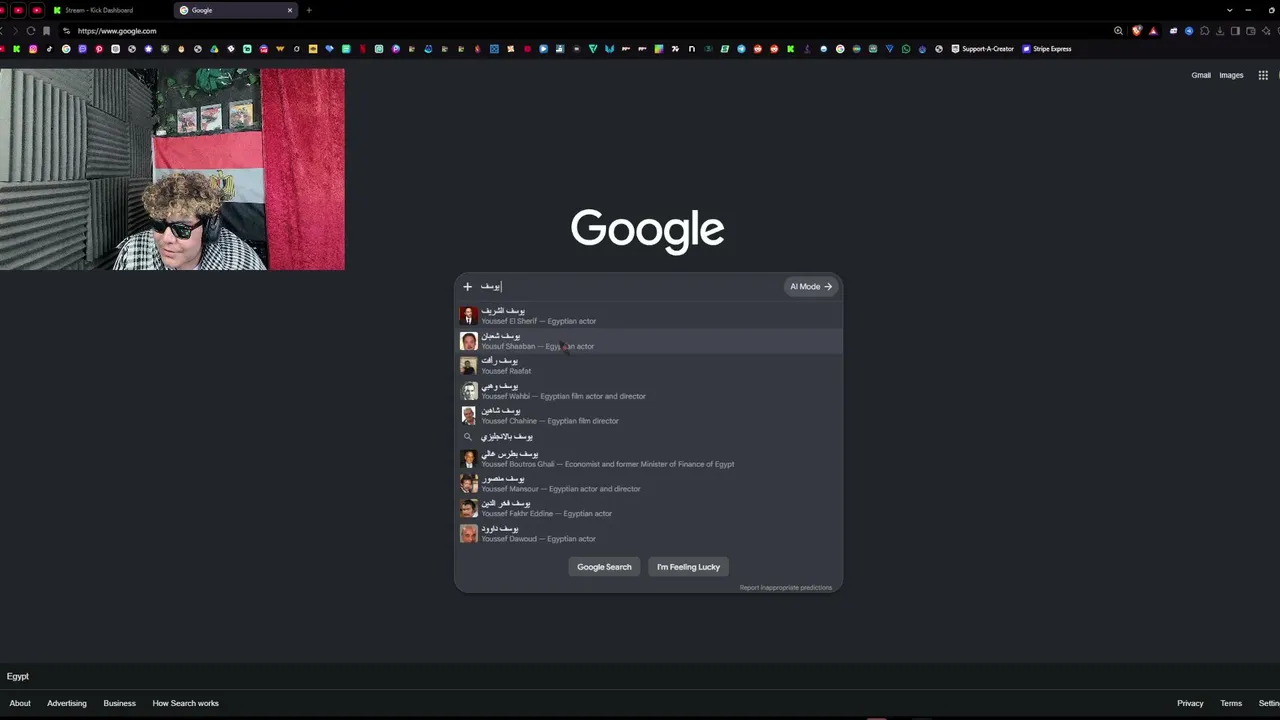Switch to the Stream - Kick Dashboard tab

110,10
